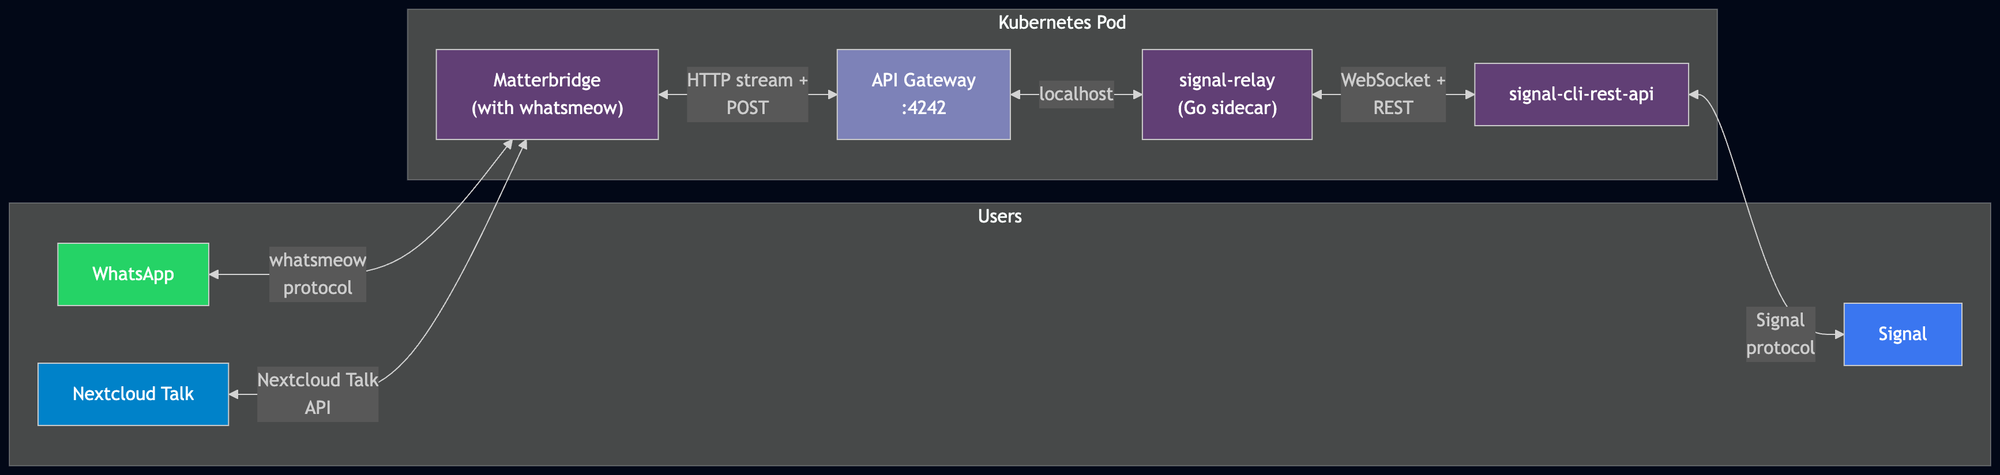Click the blue Signal node

click(x=1901, y=334)
